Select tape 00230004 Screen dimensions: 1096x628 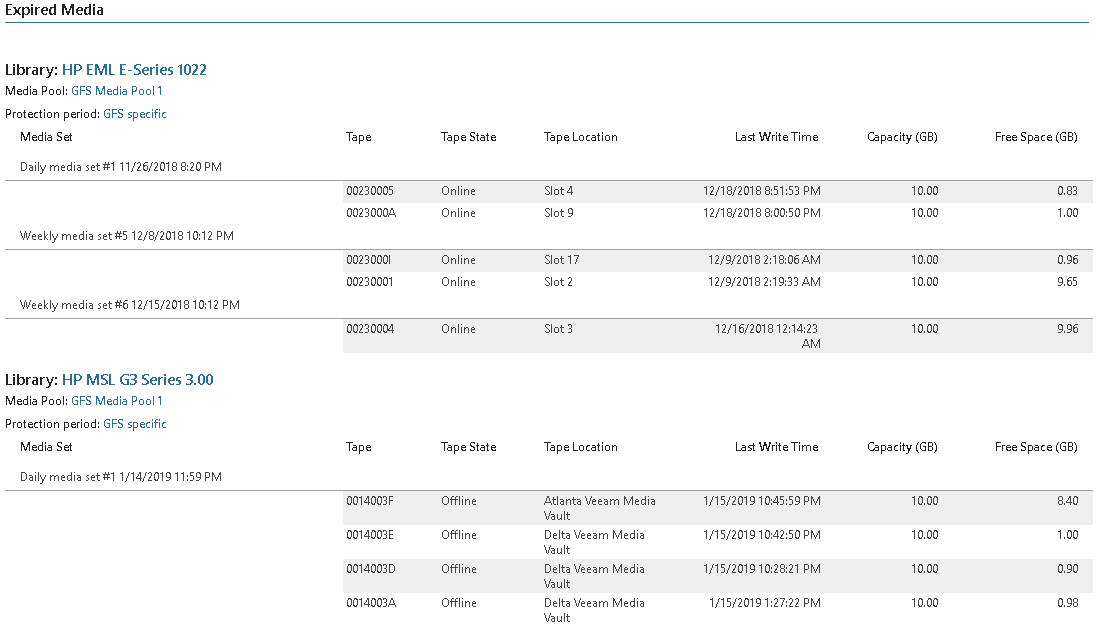[x=370, y=329]
